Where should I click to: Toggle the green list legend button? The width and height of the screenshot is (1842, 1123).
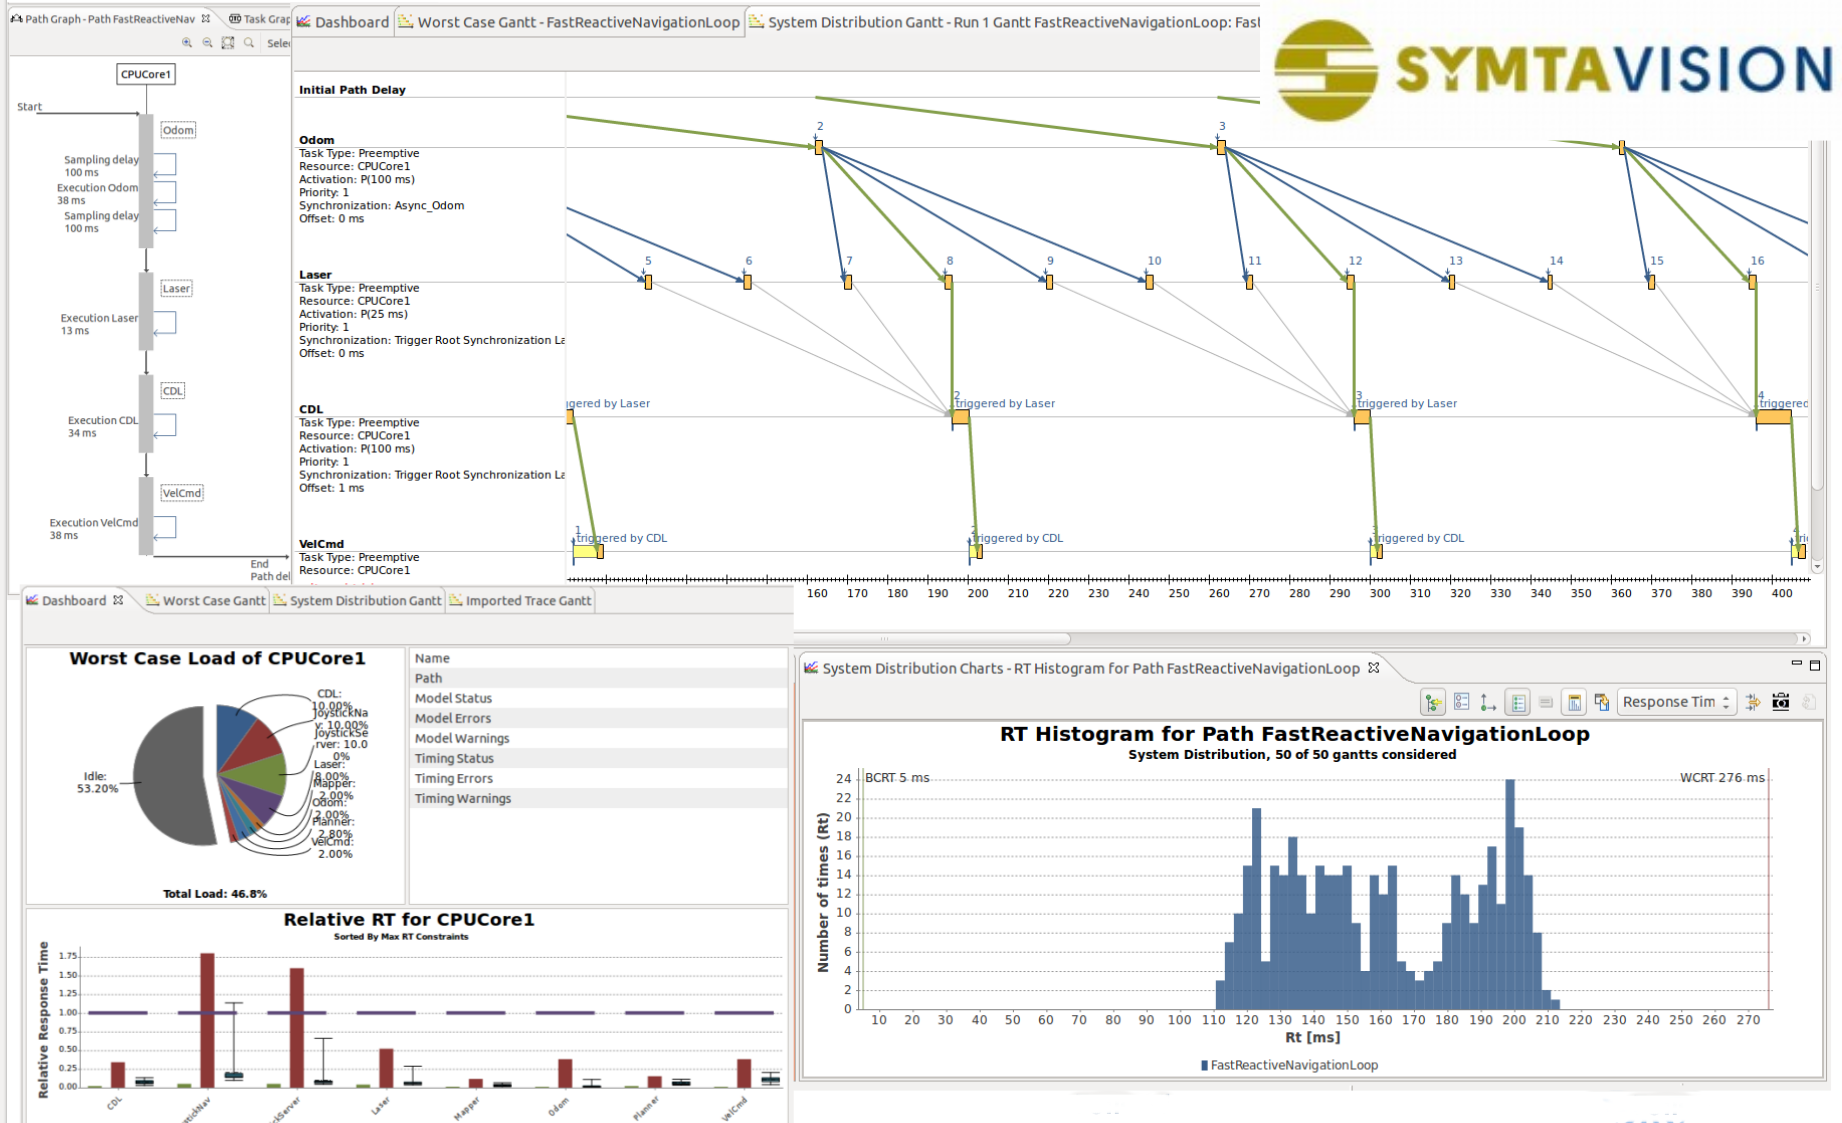coord(1517,702)
